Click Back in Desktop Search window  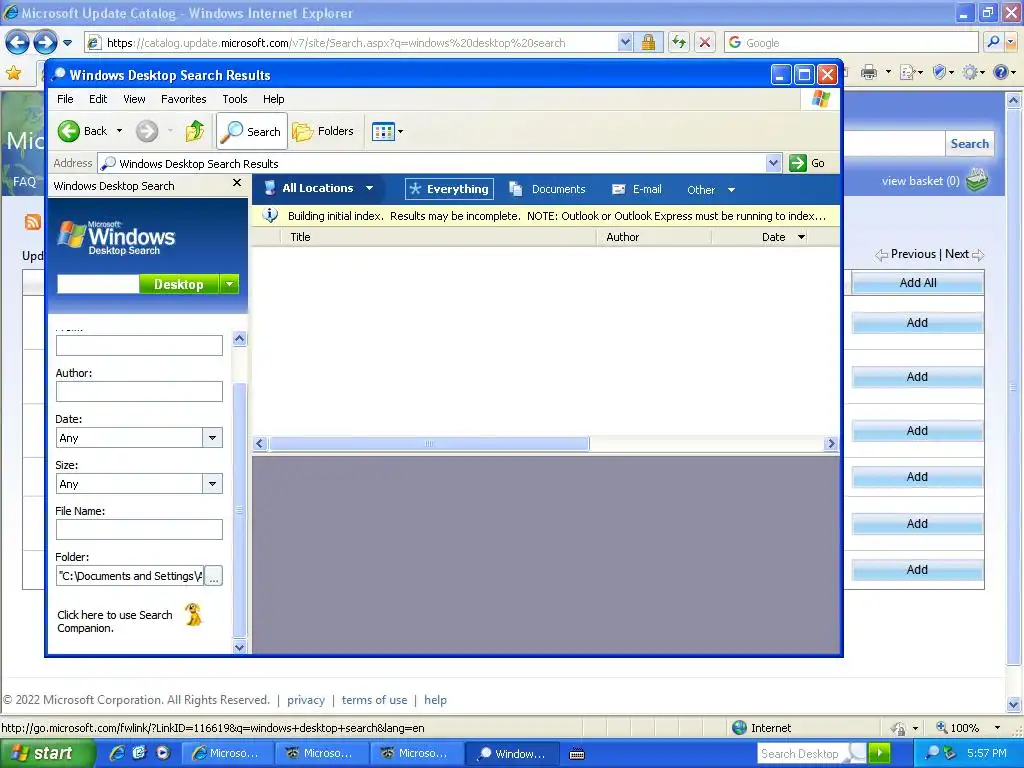83,131
